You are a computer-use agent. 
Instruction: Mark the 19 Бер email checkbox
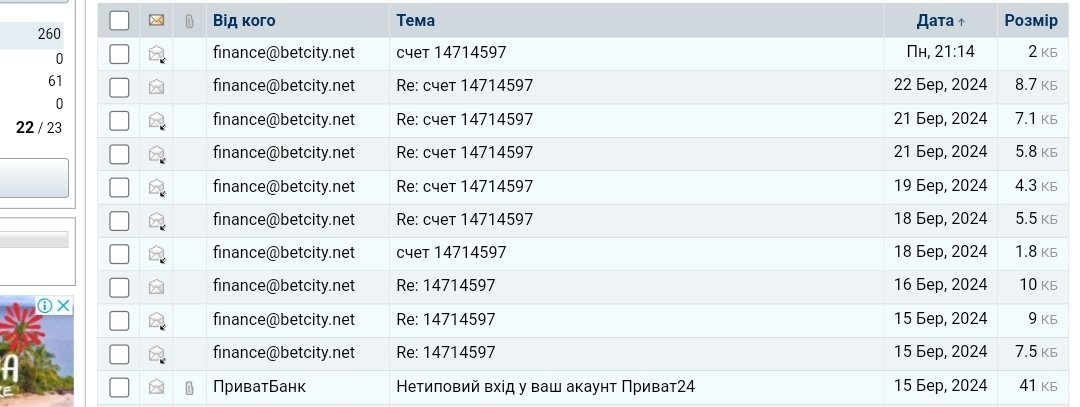click(x=119, y=187)
